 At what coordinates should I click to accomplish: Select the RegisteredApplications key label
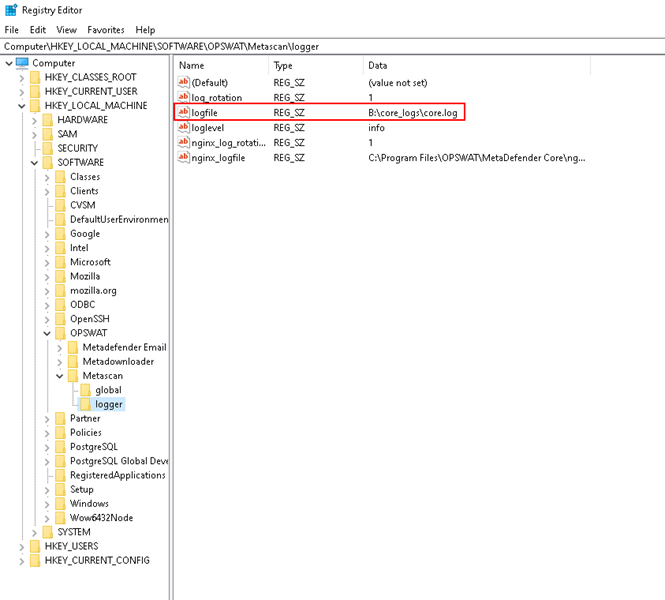(x=118, y=475)
